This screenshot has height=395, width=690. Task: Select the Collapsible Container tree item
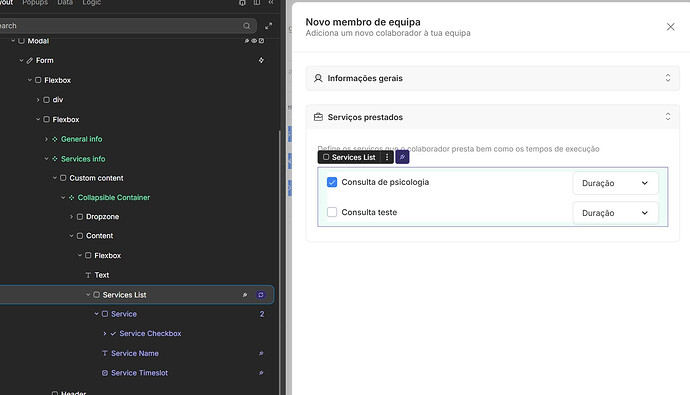pos(114,198)
